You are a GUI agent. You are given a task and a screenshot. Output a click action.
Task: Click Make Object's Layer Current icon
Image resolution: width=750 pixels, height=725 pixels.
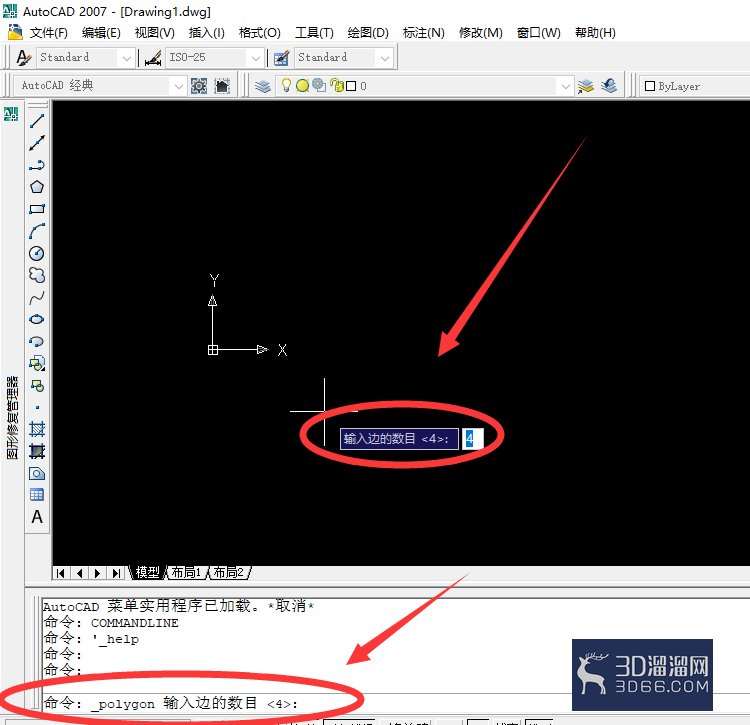[x=585, y=86]
